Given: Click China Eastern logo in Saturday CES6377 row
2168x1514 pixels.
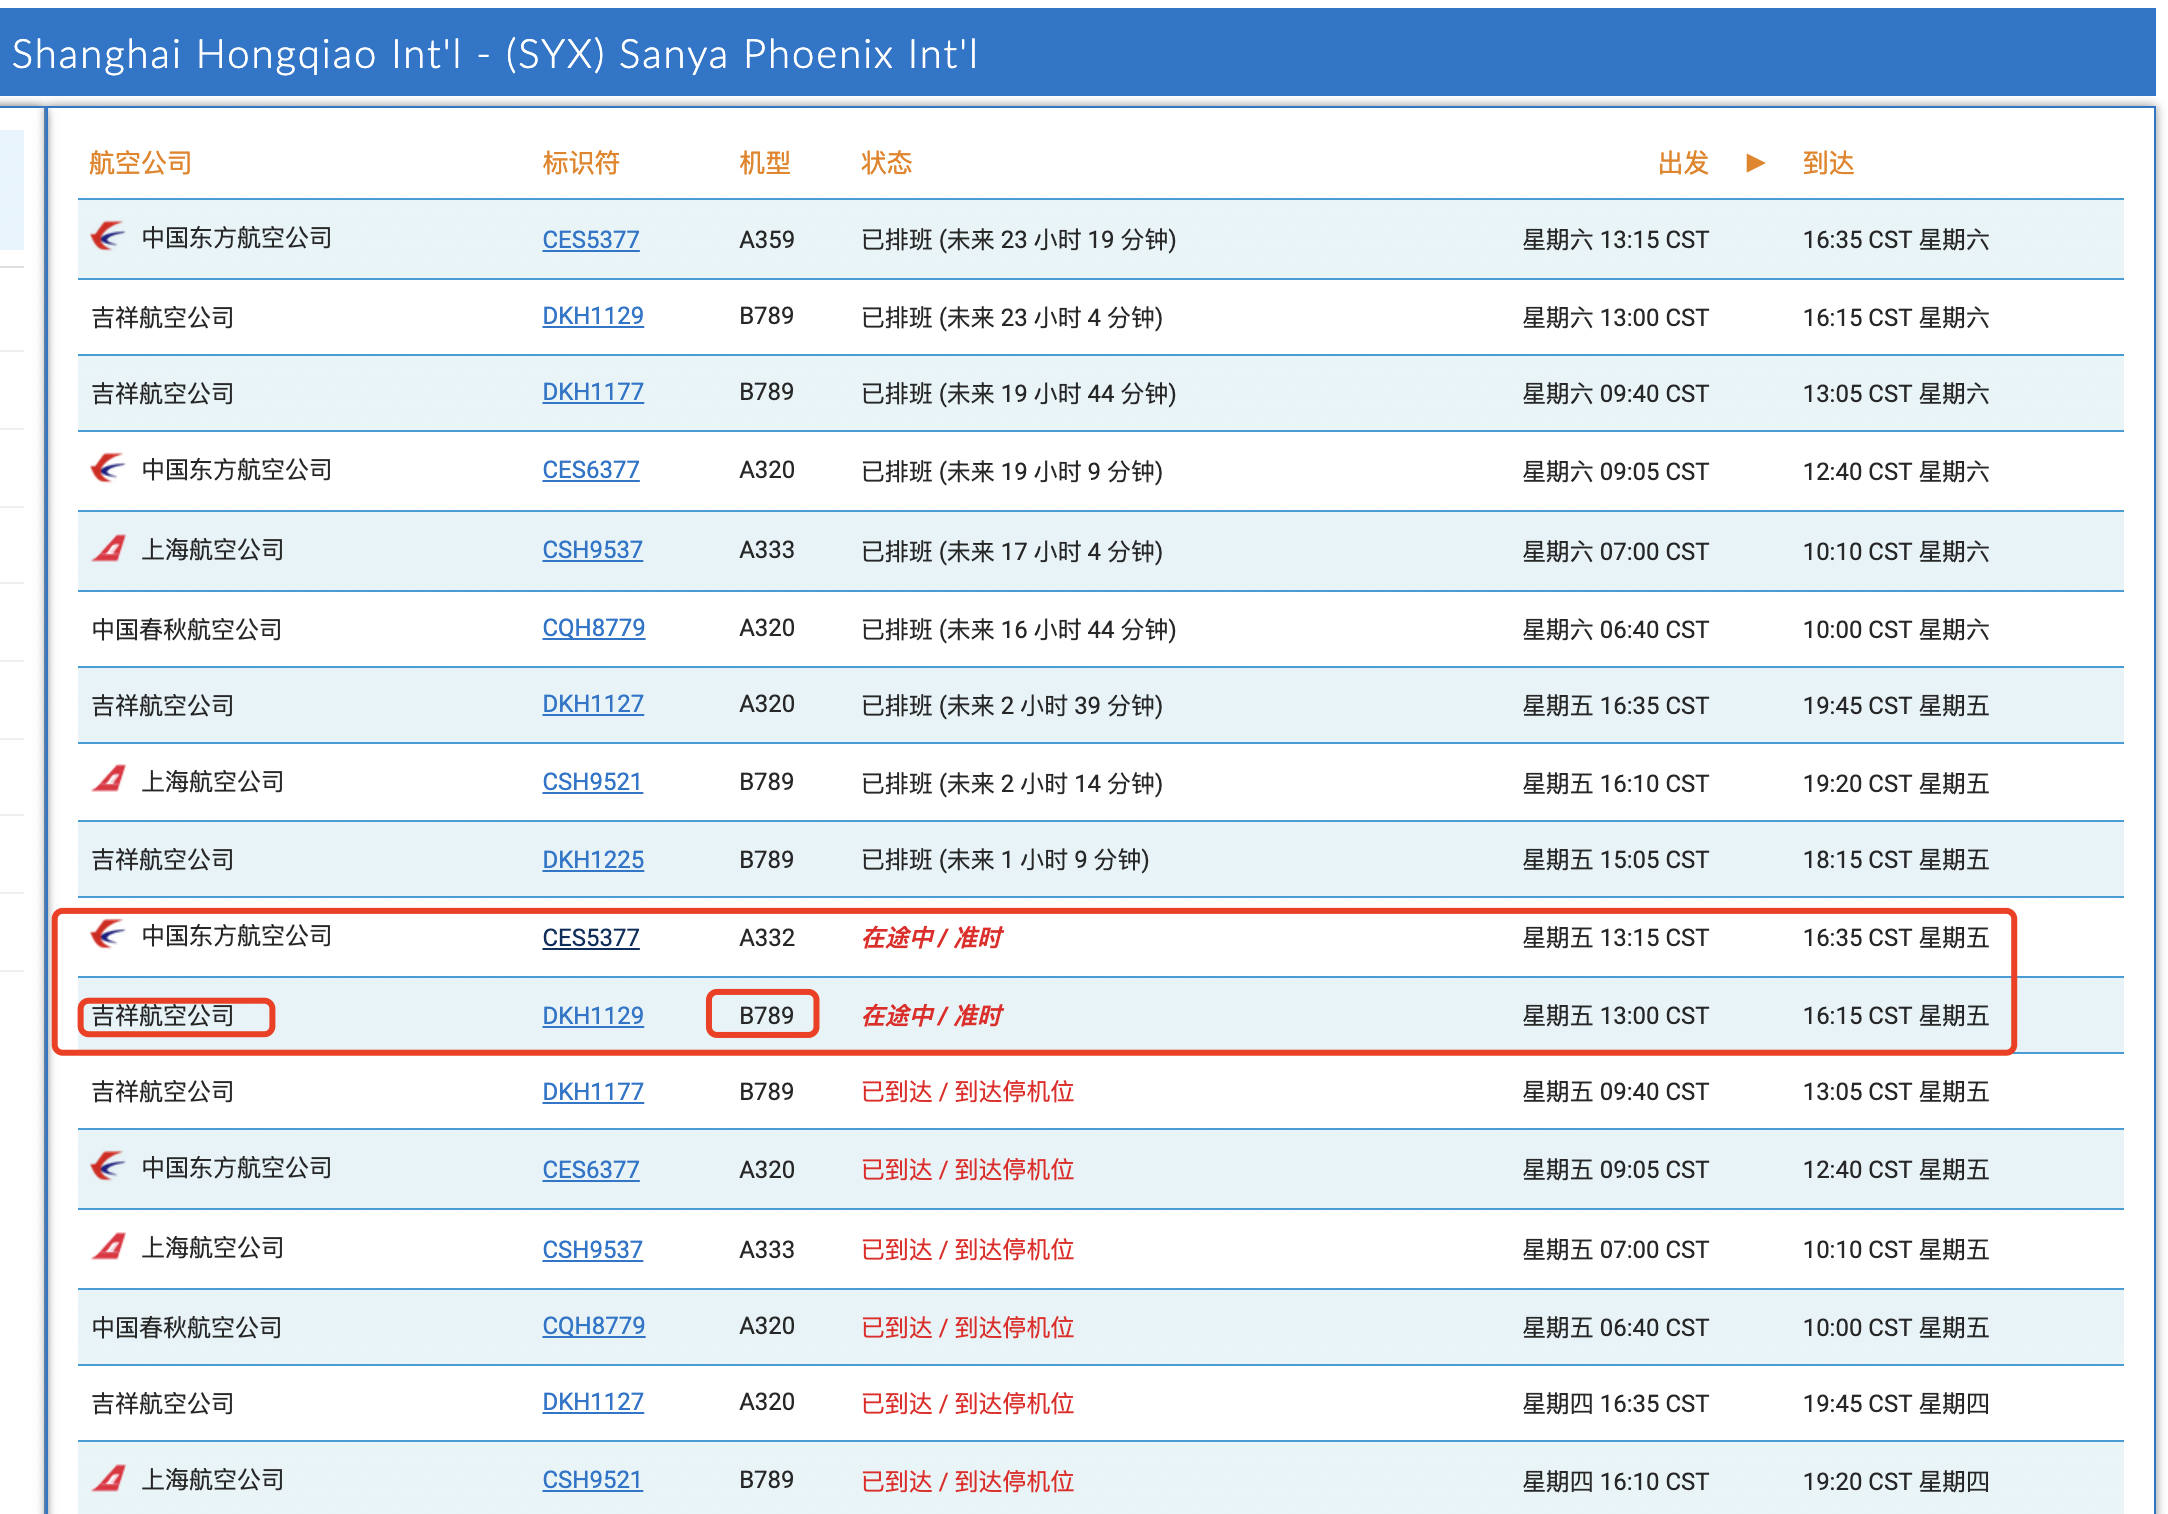Looking at the screenshot, I should coord(108,468).
